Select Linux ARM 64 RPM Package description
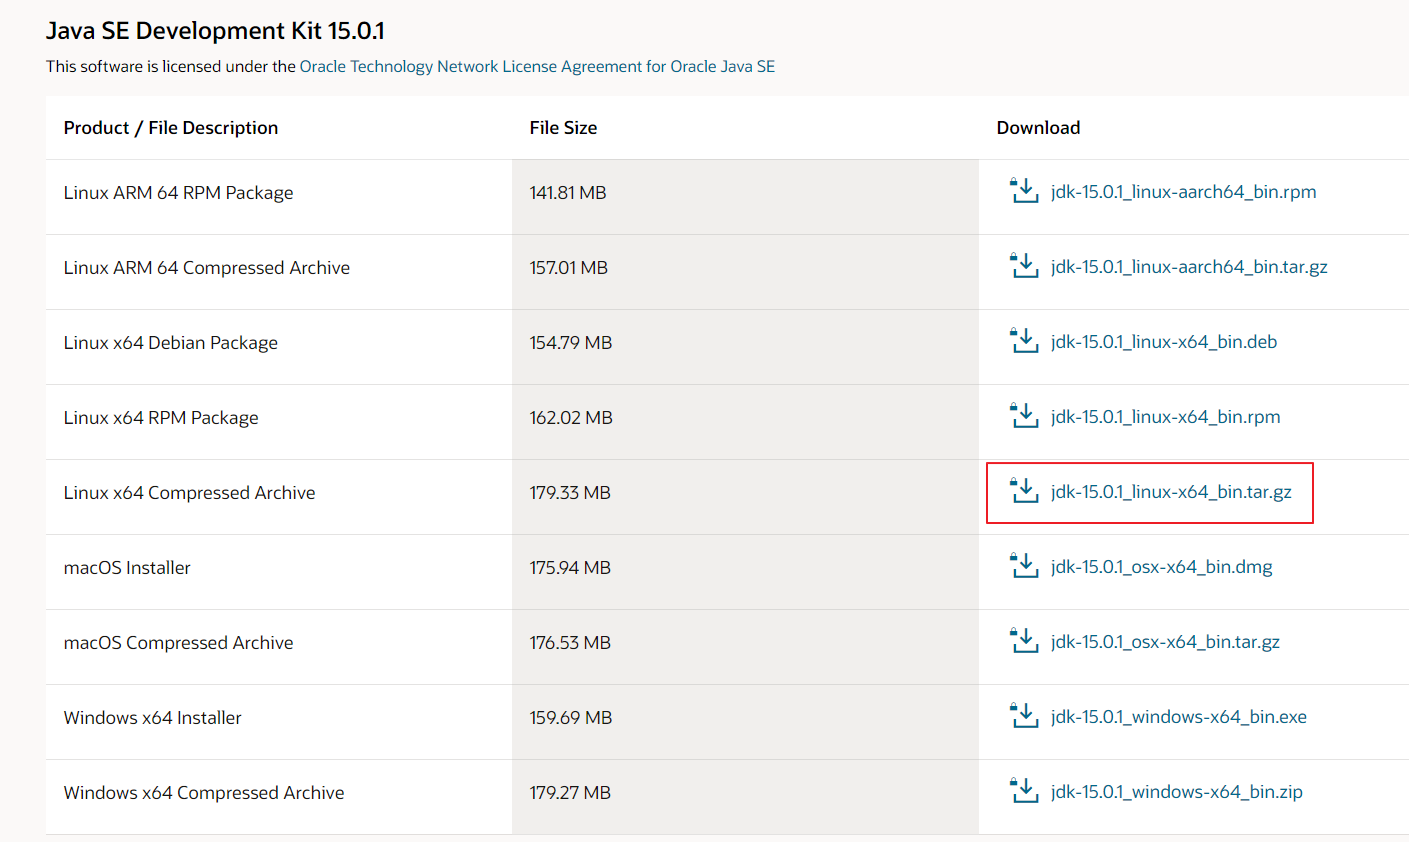The image size is (1409, 842). coord(178,193)
